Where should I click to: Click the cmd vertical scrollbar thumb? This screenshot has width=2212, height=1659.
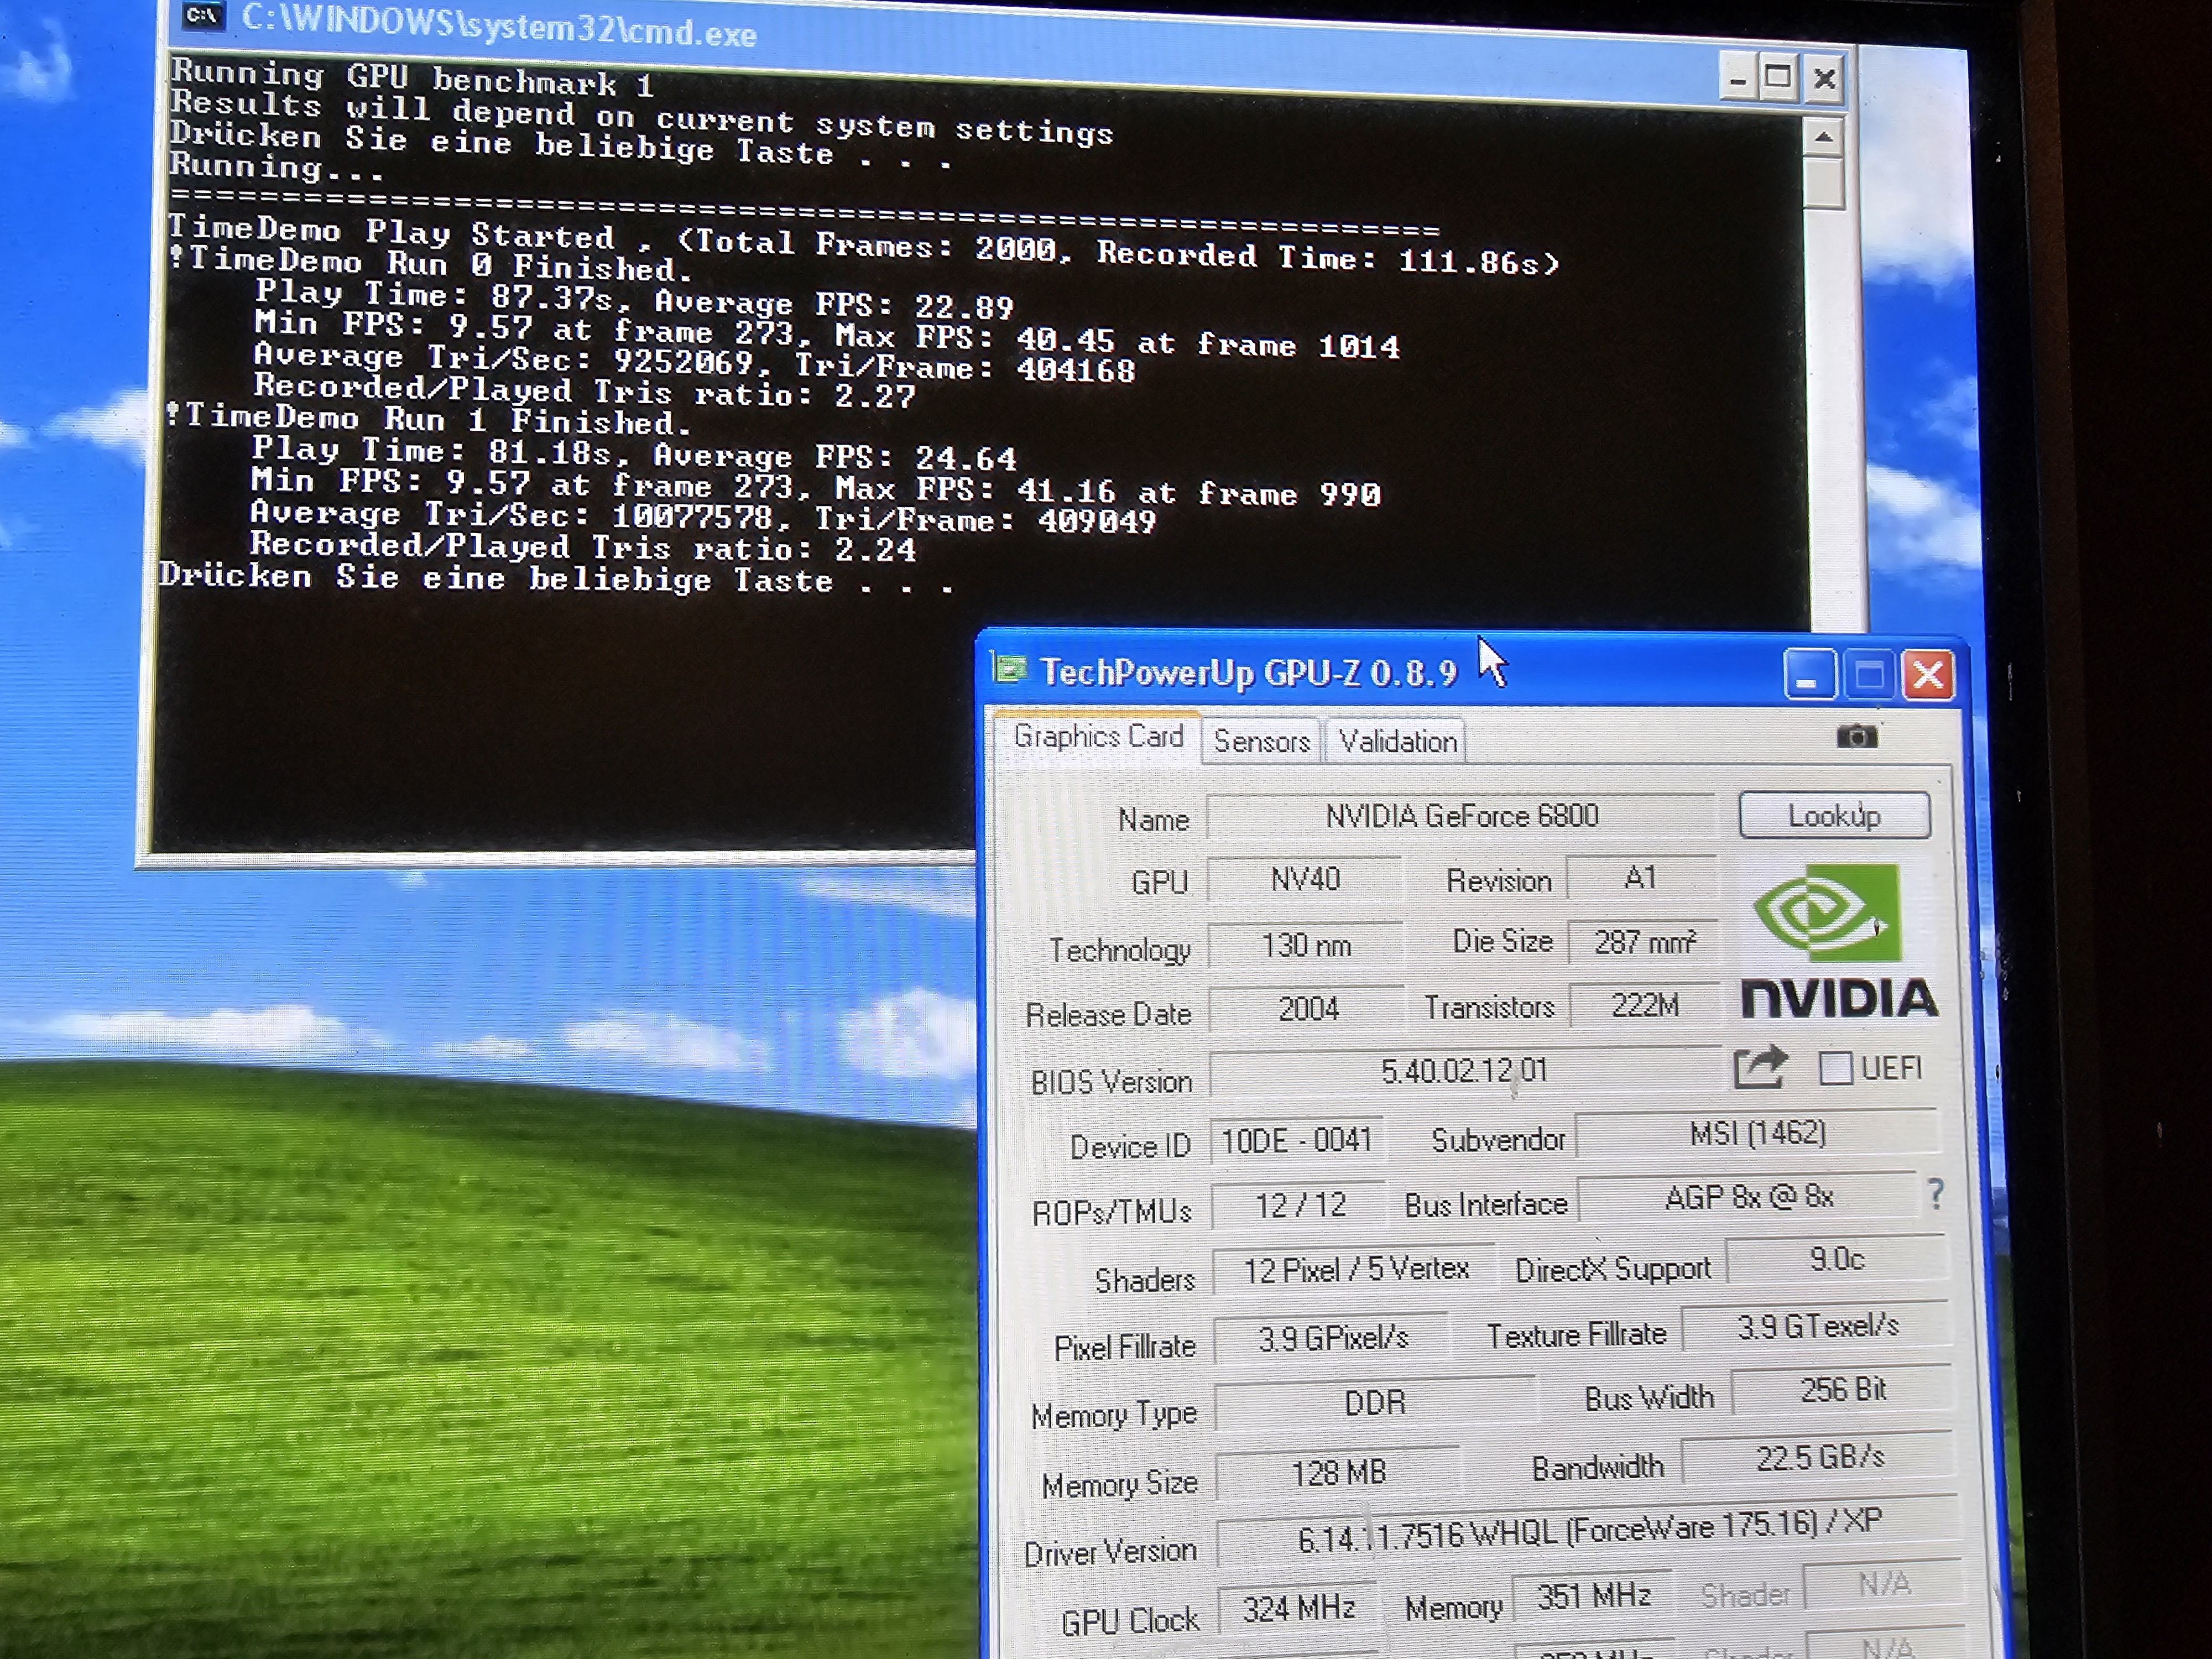pyautogui.click(x=1825, y=182)
